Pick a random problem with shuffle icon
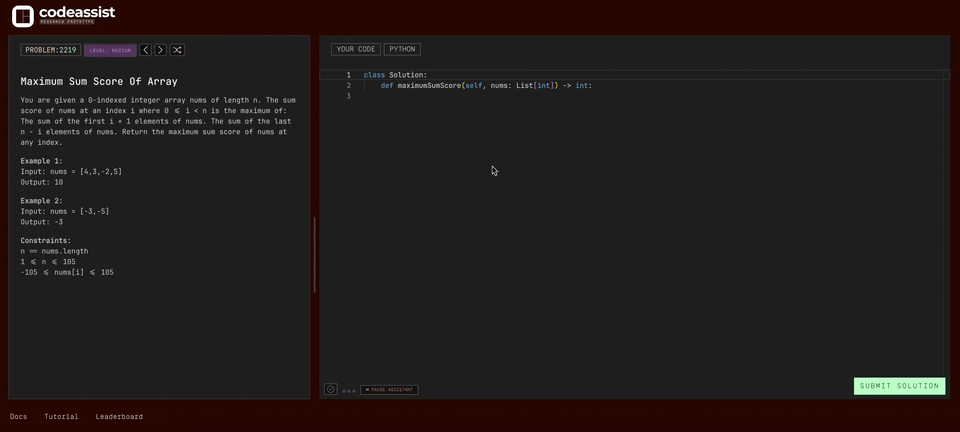The width and height of the screenshot is (960, 432). pos(177,50)
